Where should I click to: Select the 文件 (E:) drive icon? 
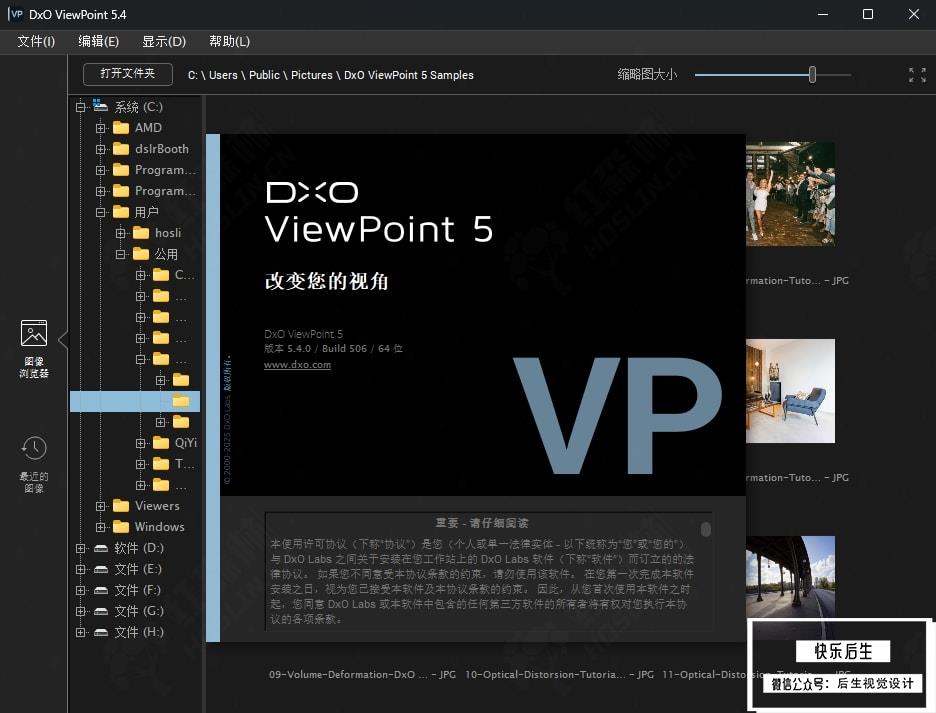click(x=101, y=569)
